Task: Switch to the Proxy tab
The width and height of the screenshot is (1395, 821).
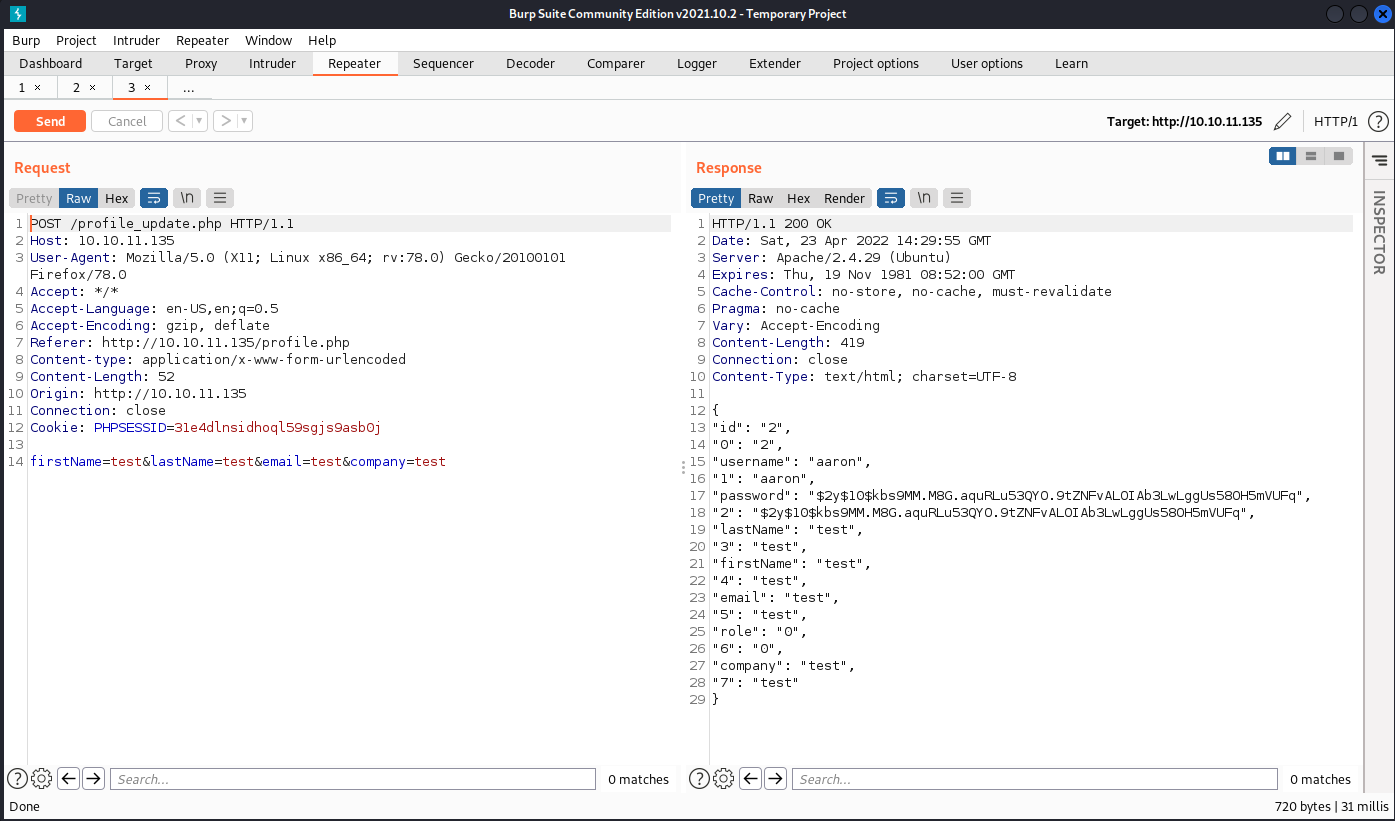Action: [x=201, y=63]
